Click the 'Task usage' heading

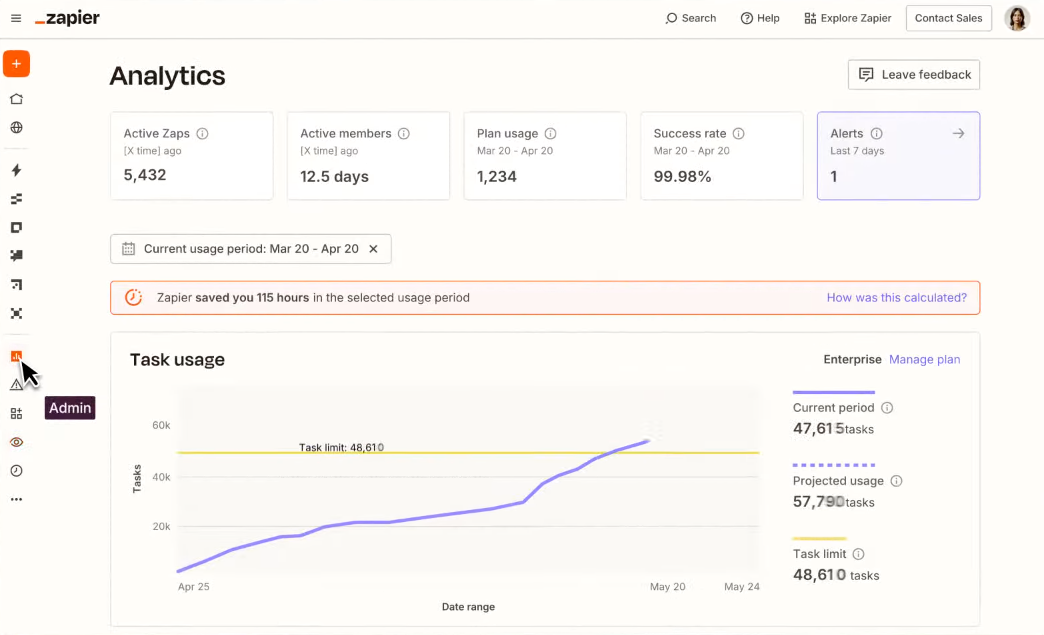tap(177, 359)
